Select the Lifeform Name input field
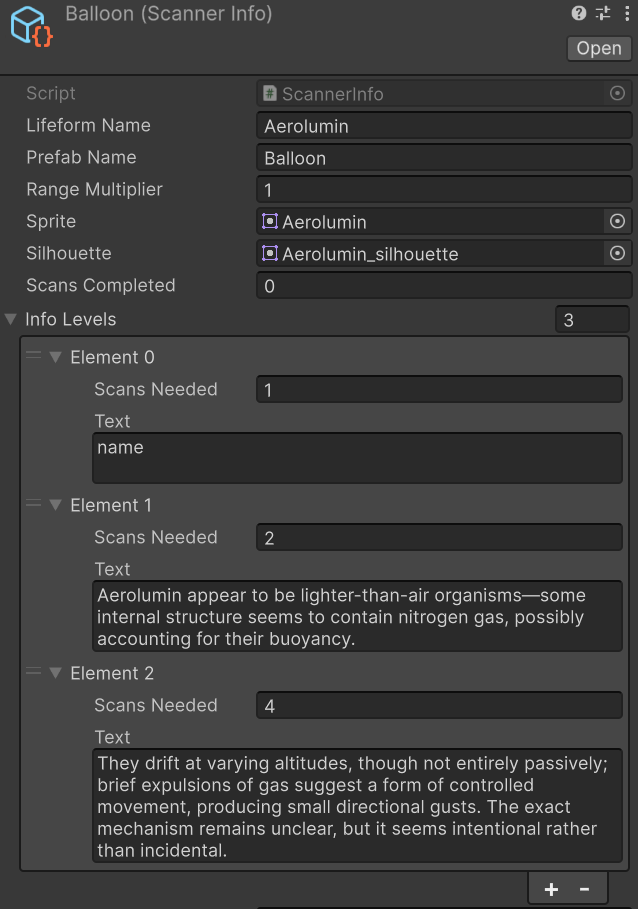 (444, 125)
